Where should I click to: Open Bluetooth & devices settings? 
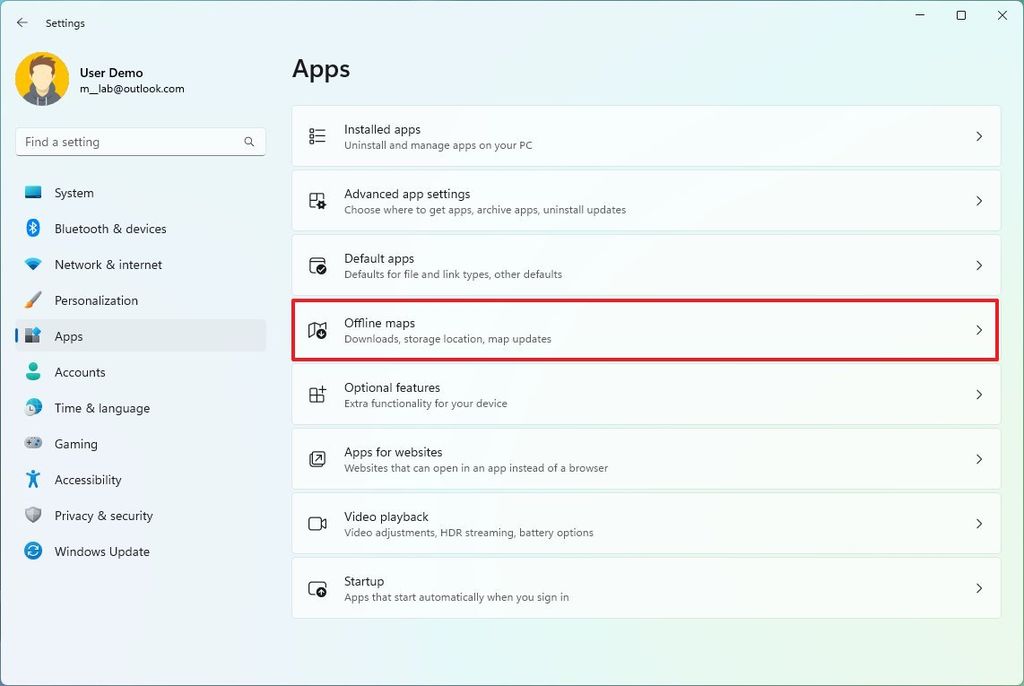[33, 228]
